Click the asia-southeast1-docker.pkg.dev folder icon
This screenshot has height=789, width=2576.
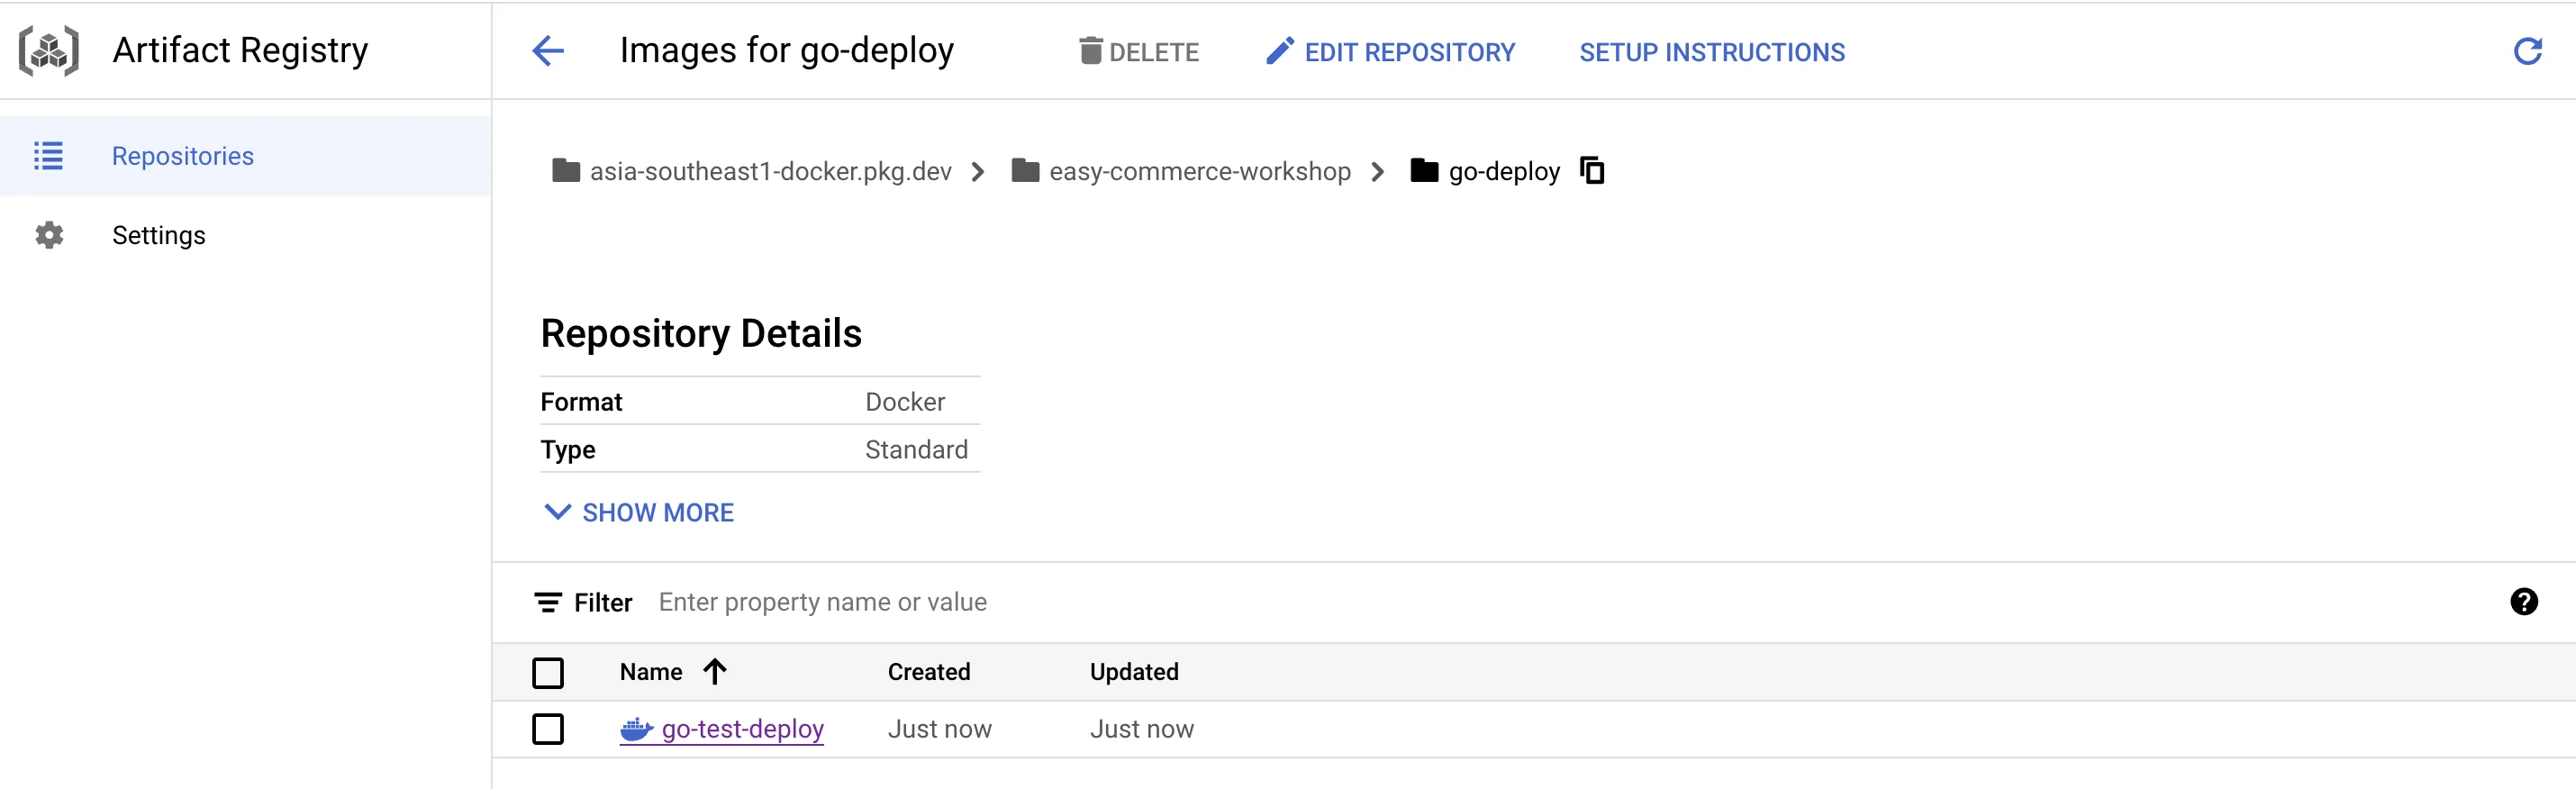click(566, 171)
